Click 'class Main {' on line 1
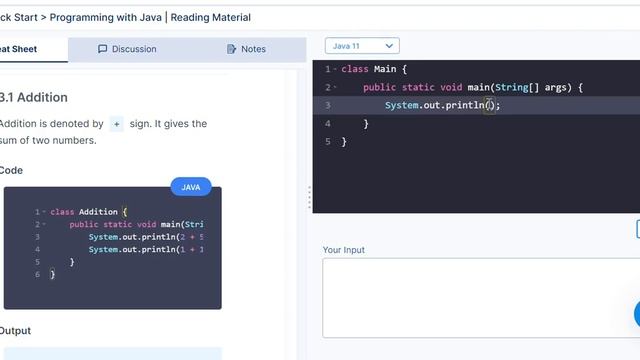The height and width of the screenshot is (360, 640). [374, 69]
